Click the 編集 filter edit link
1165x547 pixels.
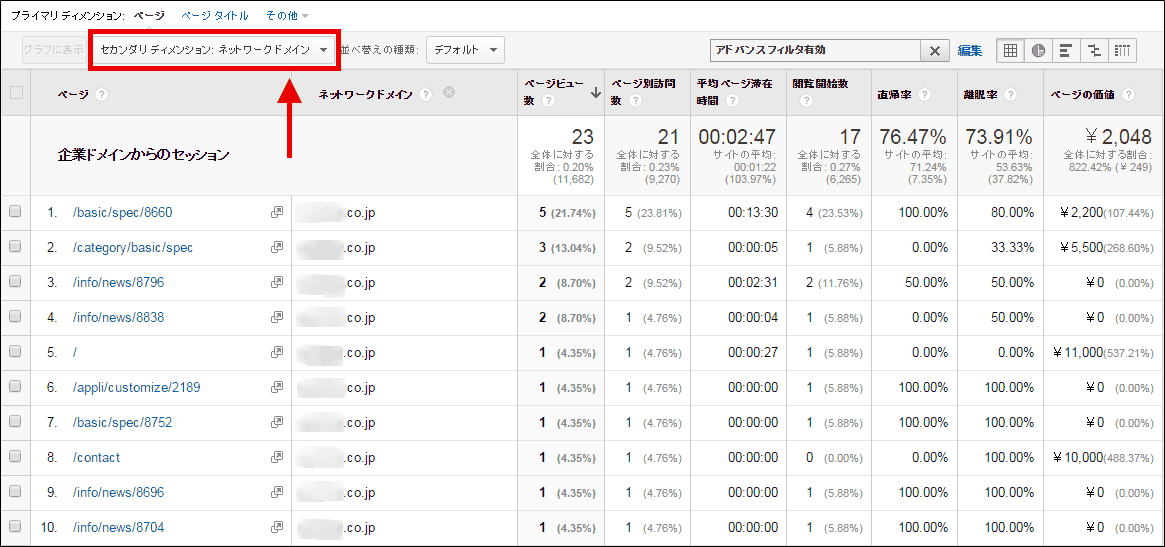click(969, 50)
